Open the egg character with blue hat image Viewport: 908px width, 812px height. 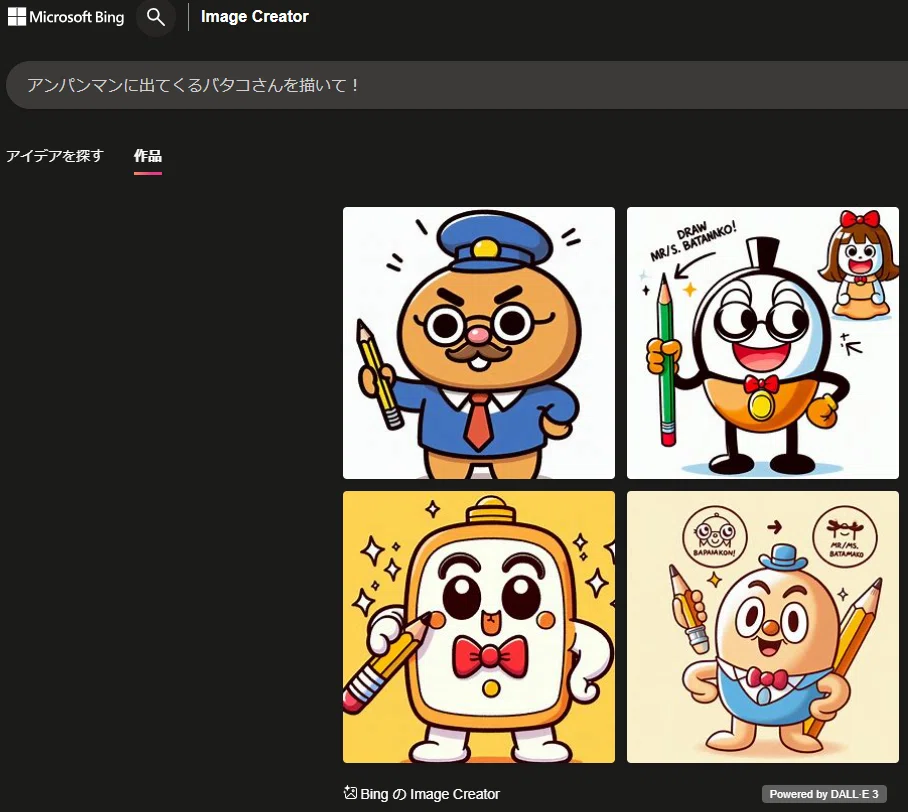(763, 627)
